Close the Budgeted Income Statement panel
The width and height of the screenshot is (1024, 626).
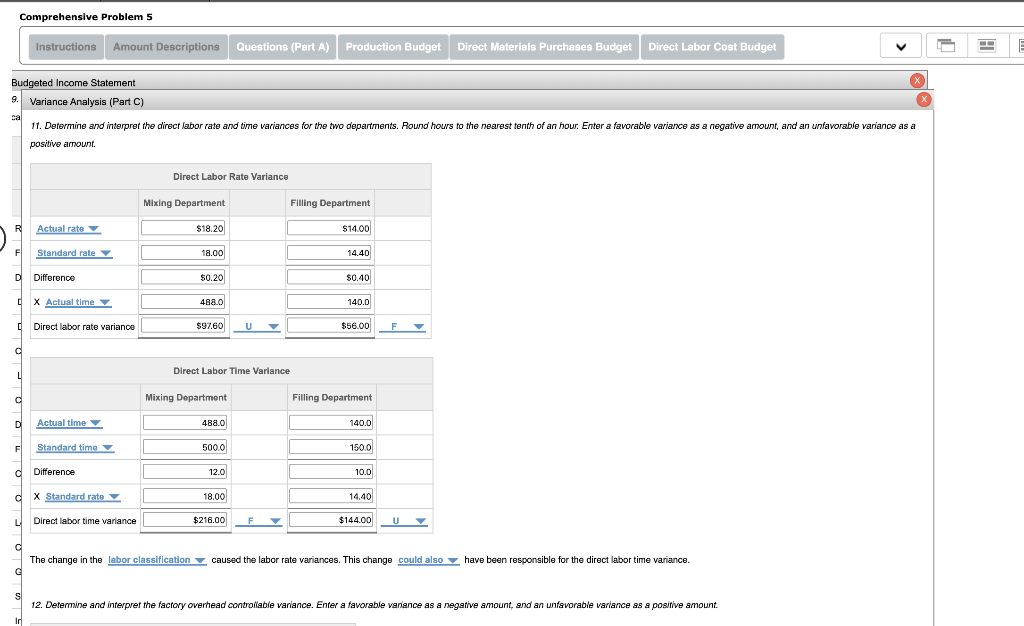coord(917,80)
